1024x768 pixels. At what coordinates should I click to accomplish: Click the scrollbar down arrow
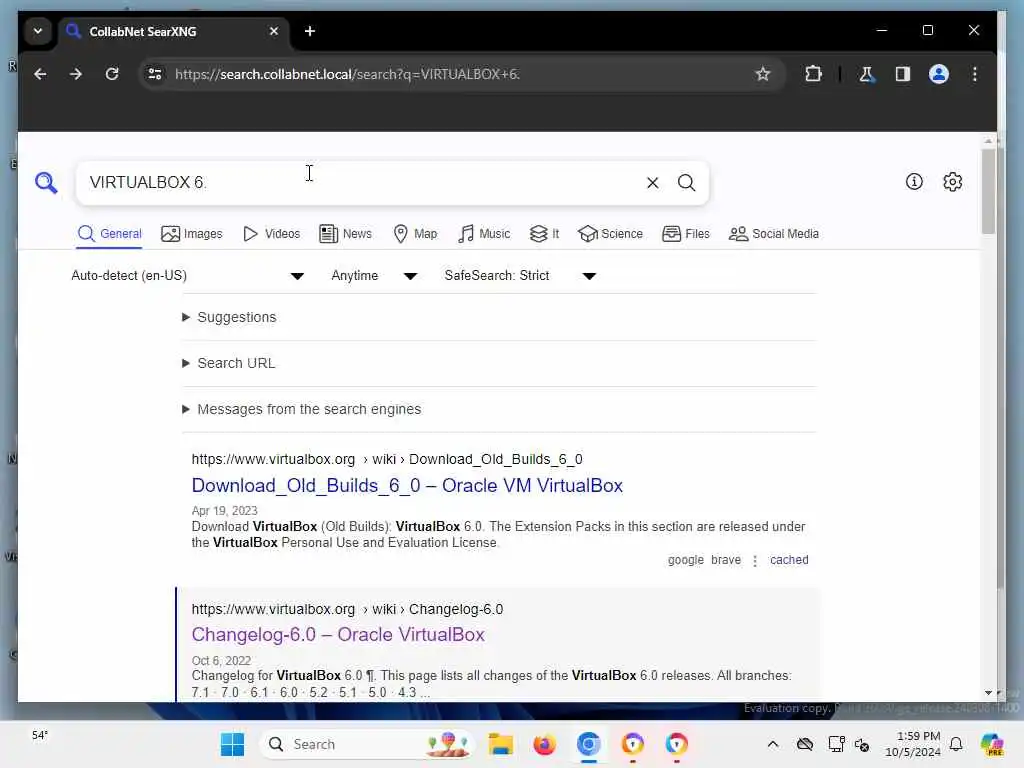tap(988, 693)
